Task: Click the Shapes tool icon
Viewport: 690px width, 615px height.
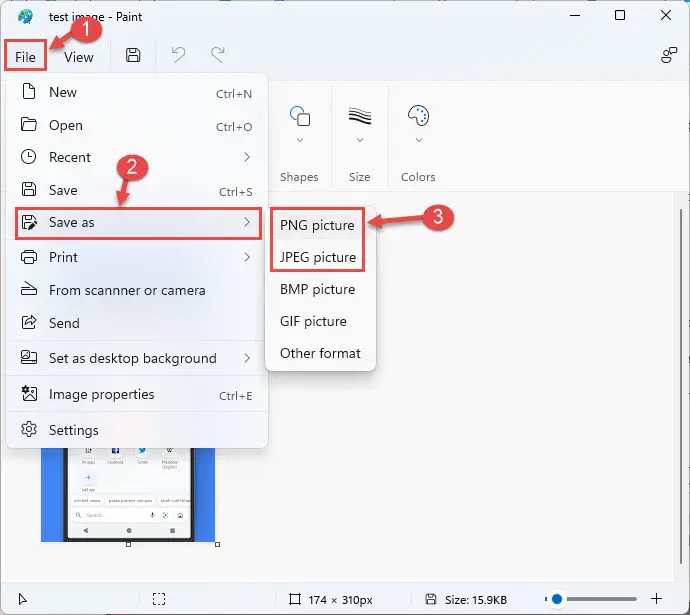Action: pyautogui.click(x=300, y=116)
